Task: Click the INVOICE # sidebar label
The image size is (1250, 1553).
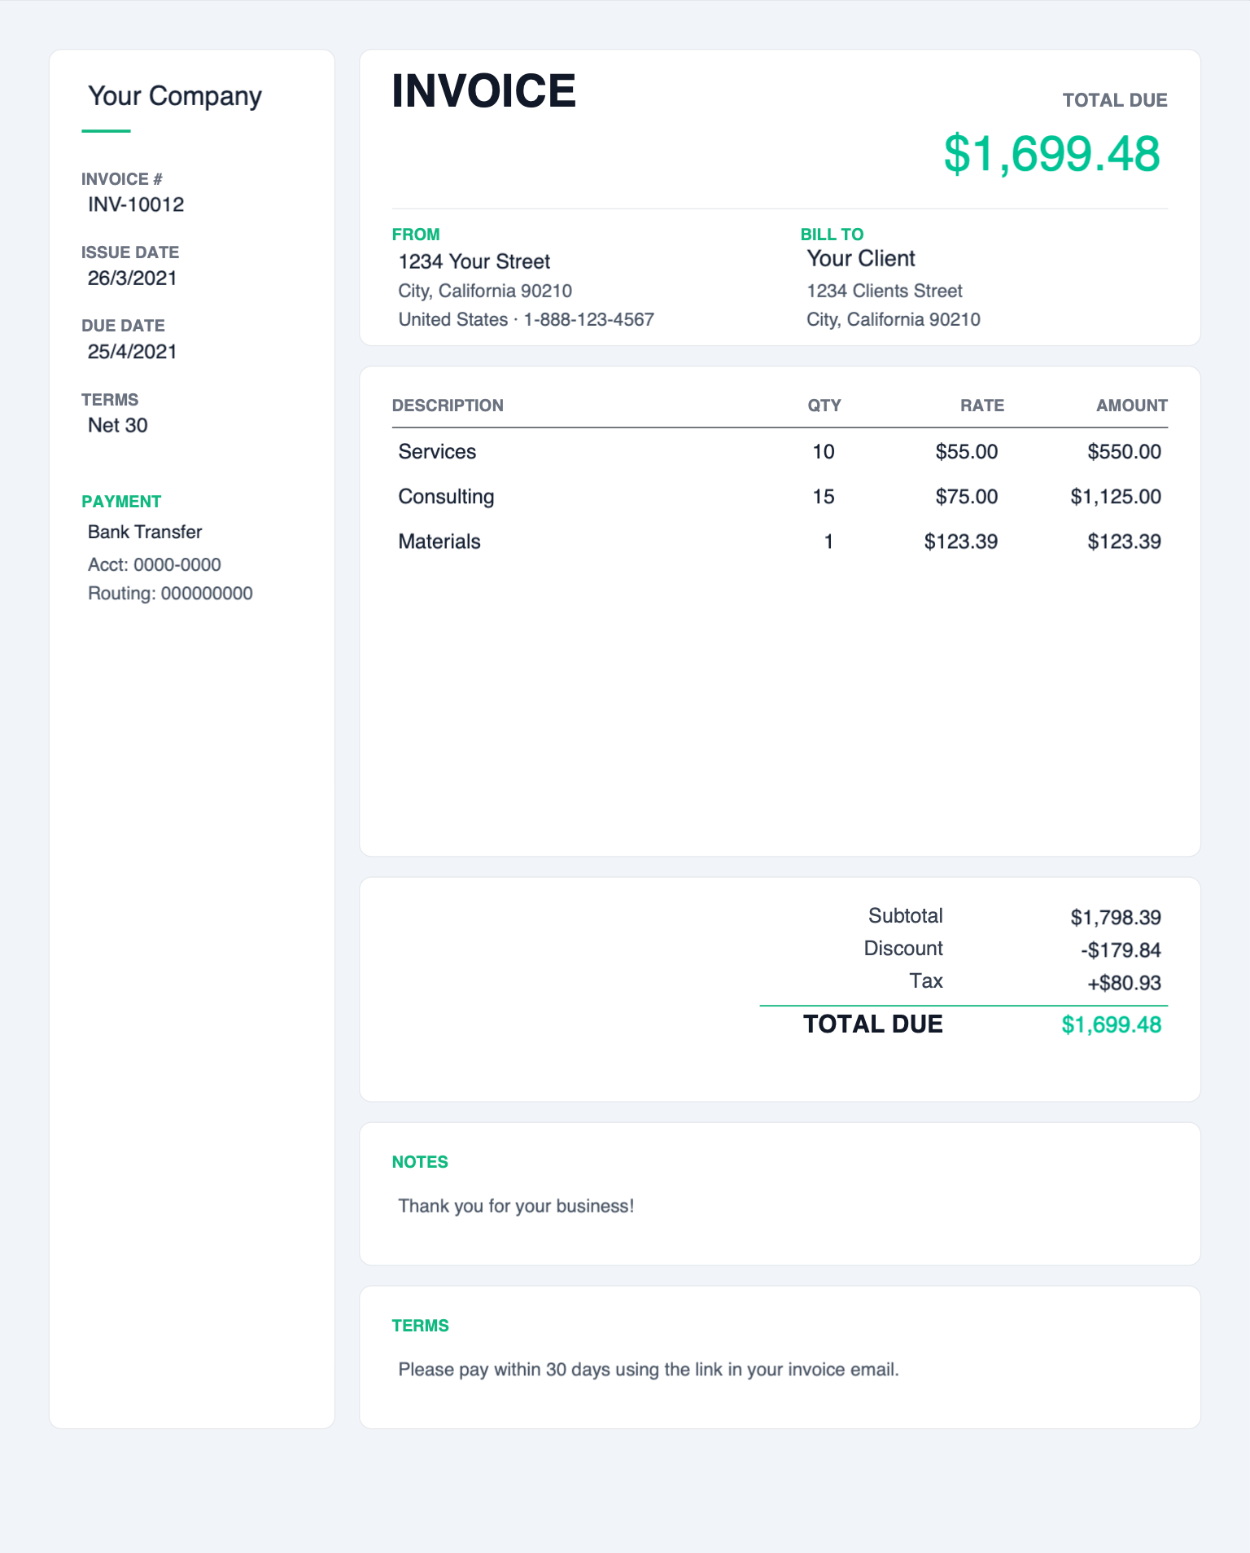Action: click(122, 179)
